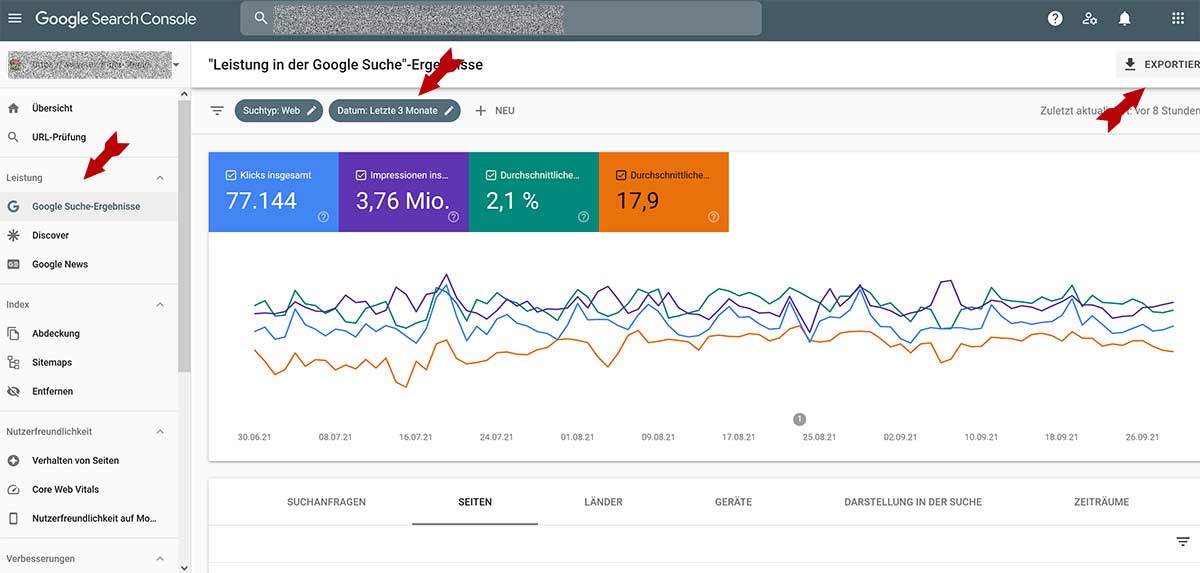
Task: Open help for the green CTR card
Action: (x=583, y=216)
